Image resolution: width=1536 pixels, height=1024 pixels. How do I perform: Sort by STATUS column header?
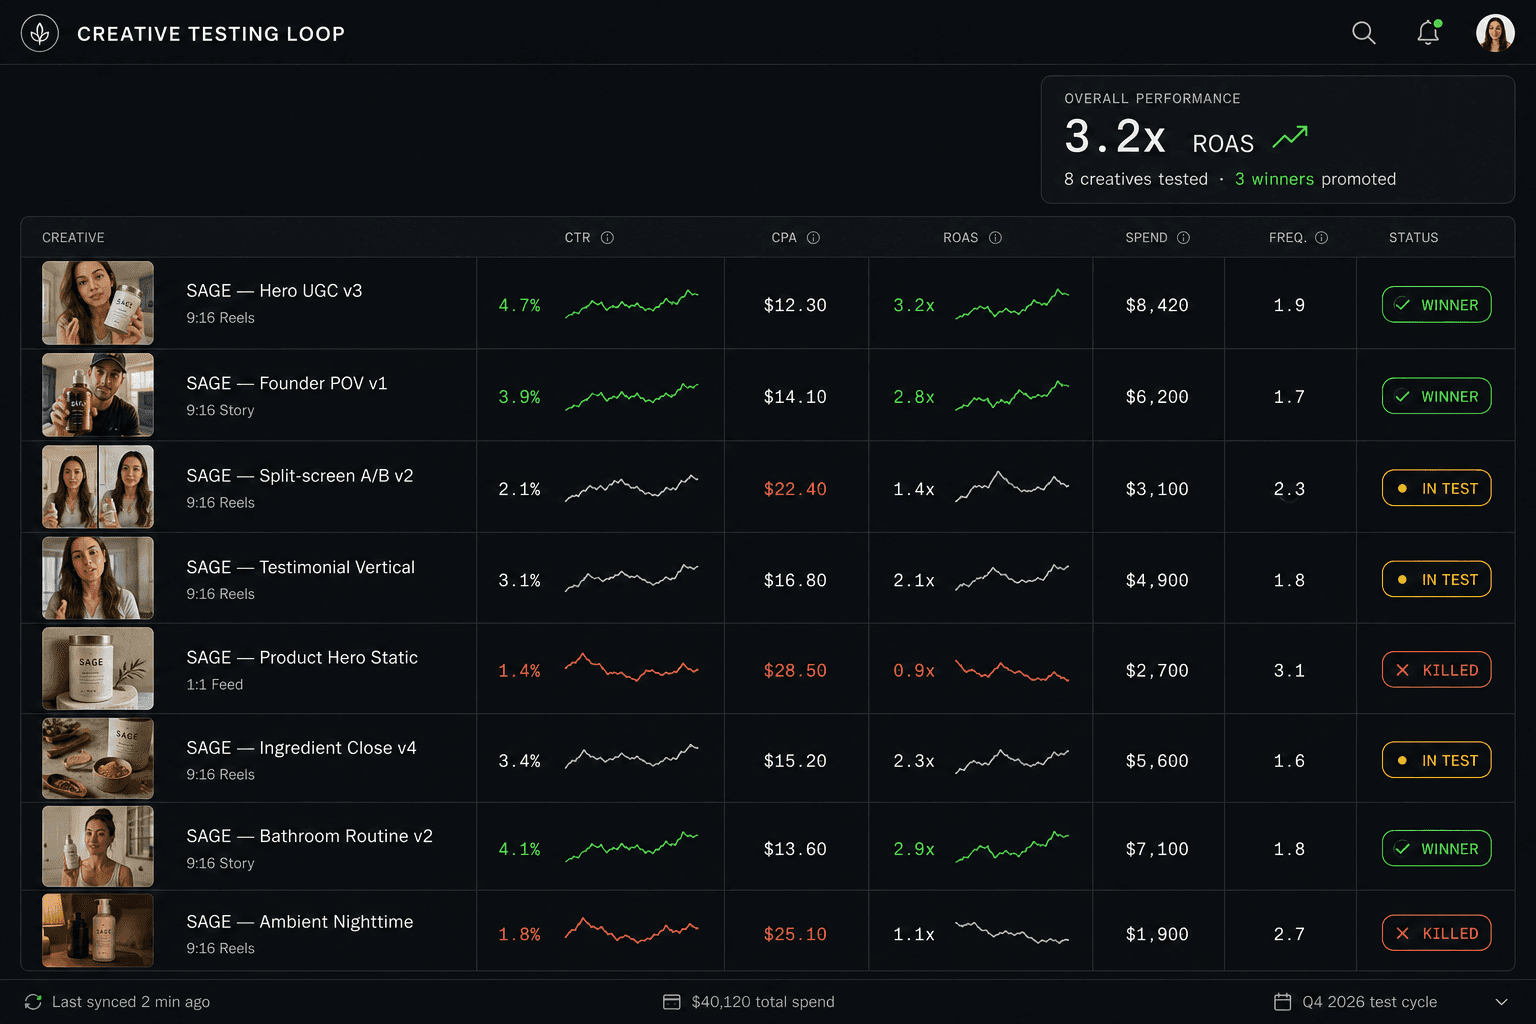[x=1413, y=238]
